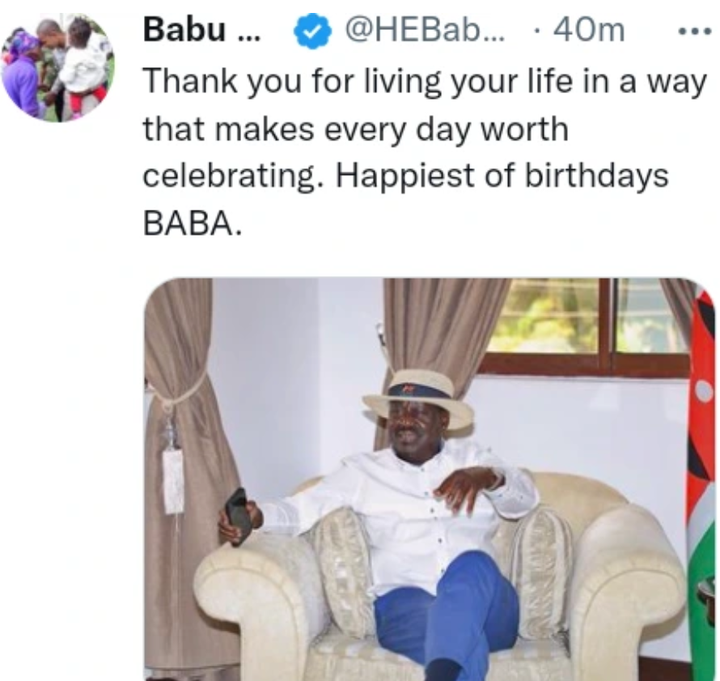720x681 pixels.
Task: Click the tweet text starting 'Thank you'
Action: [x=425, y=152]
